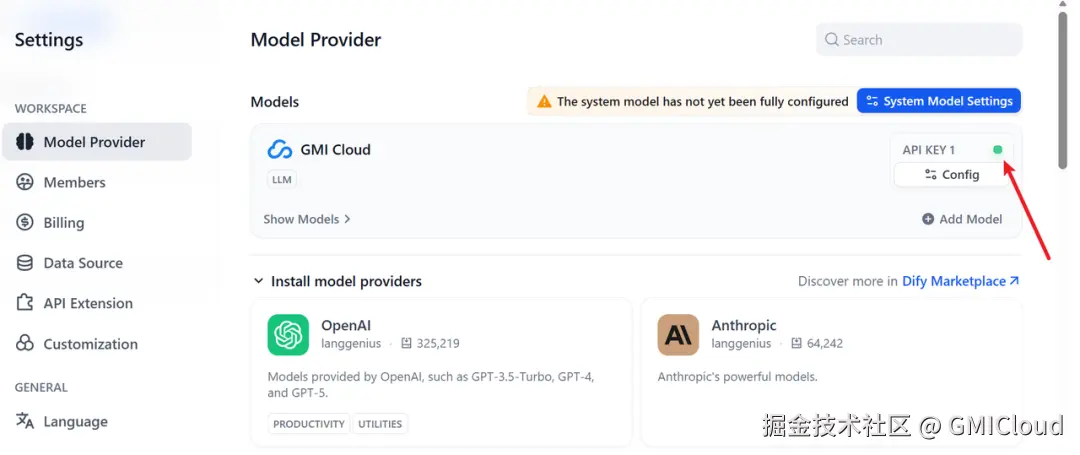Viewport: 1080px width, 455px height.
Task: Click the search magnifier icon
Action: (x=831, y=40)
